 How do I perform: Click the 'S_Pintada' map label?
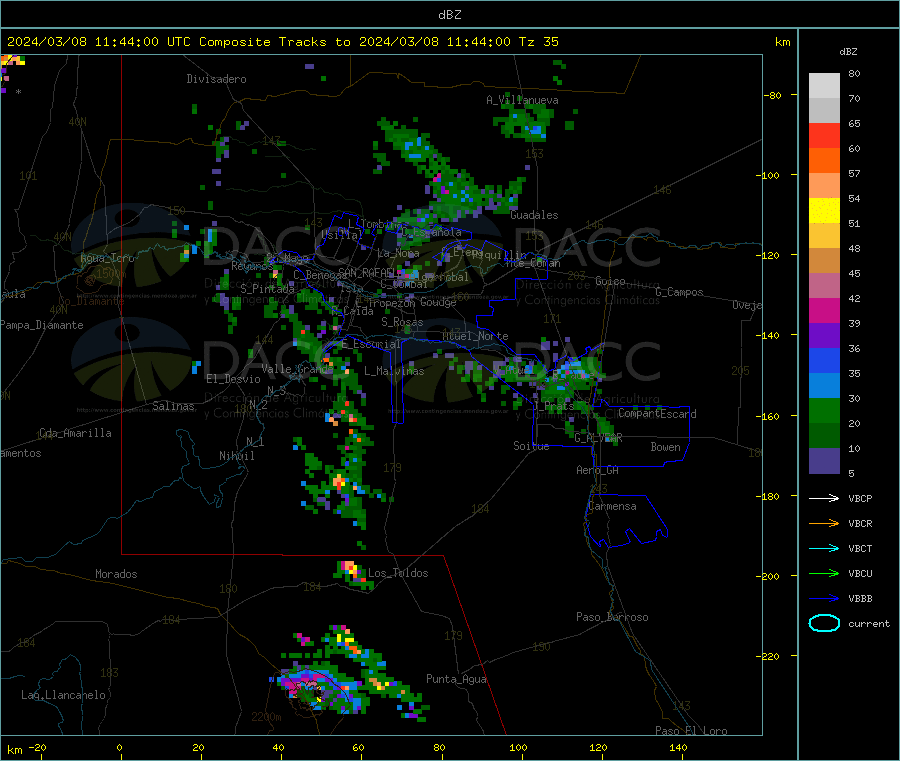click(267, 289)
